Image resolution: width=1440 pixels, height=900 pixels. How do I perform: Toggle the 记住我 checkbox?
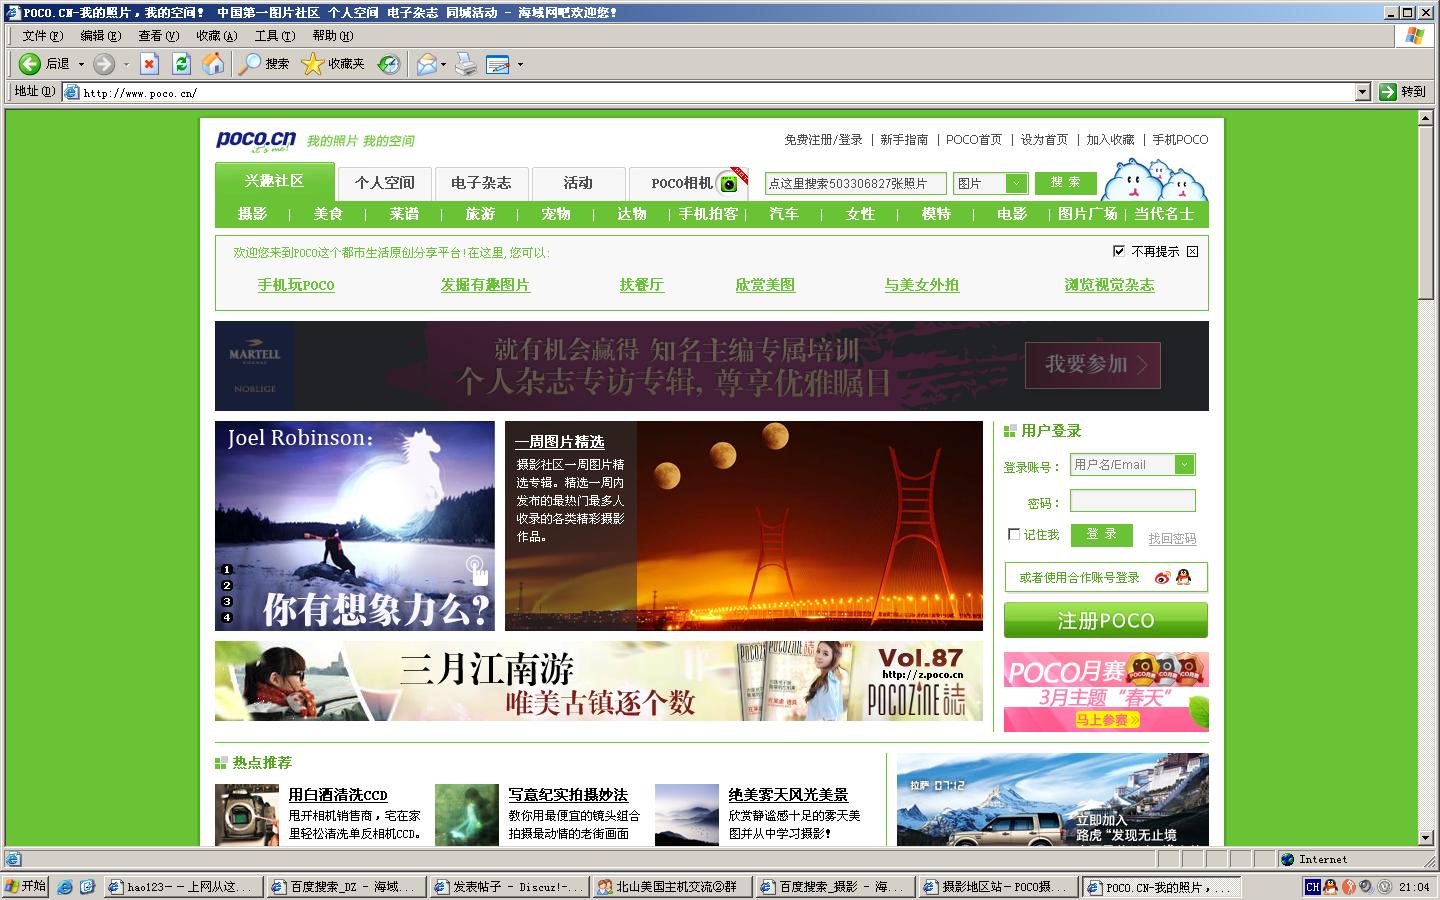click(x=1014, y=534)
